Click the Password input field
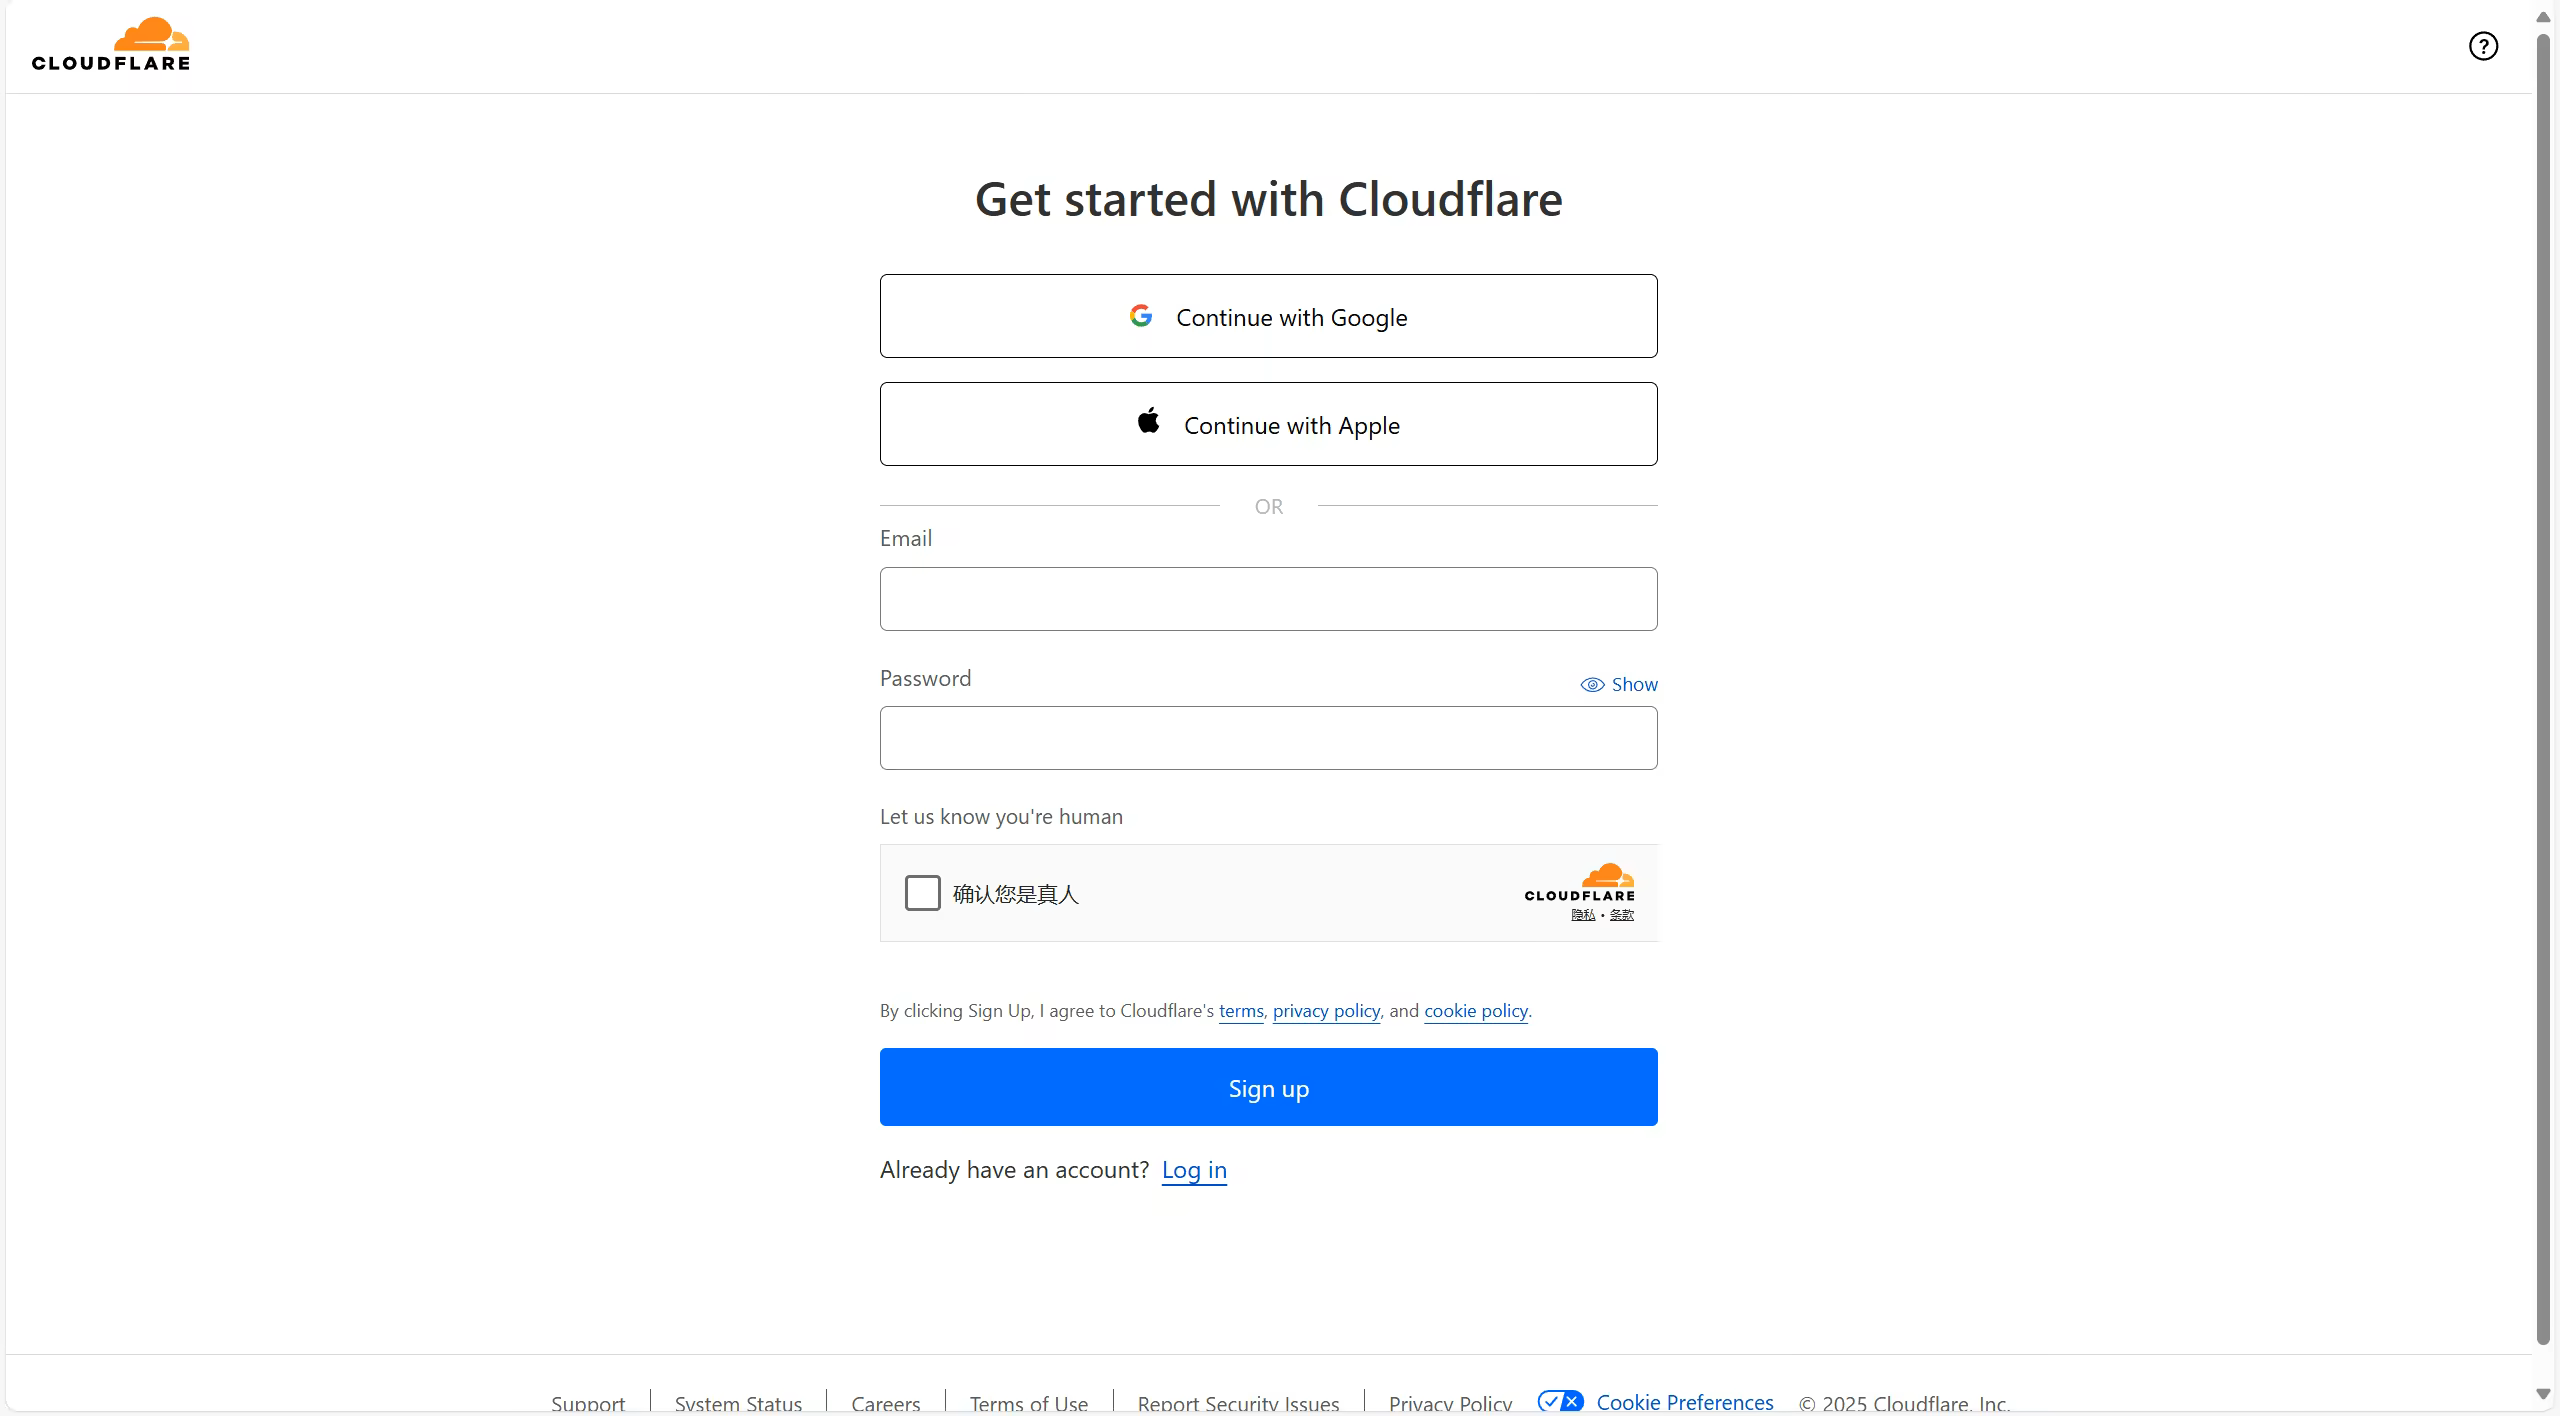Image resolution: width=2560 pixels, height=1416 pixels. coord(1268,738)
